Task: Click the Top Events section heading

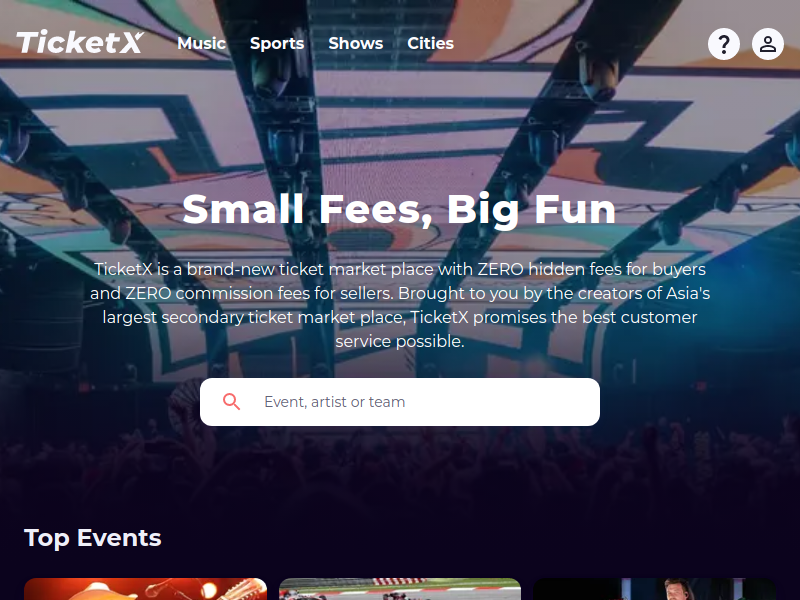Action: [x=92, y=538]
